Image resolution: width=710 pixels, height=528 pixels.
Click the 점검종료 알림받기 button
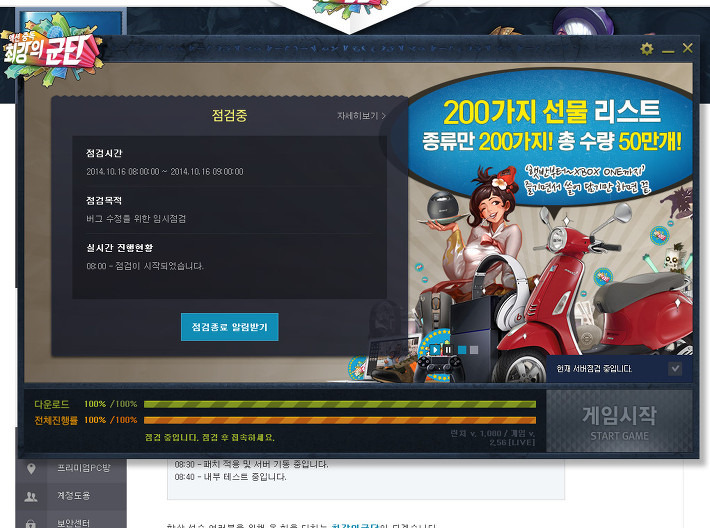point(230,327)
